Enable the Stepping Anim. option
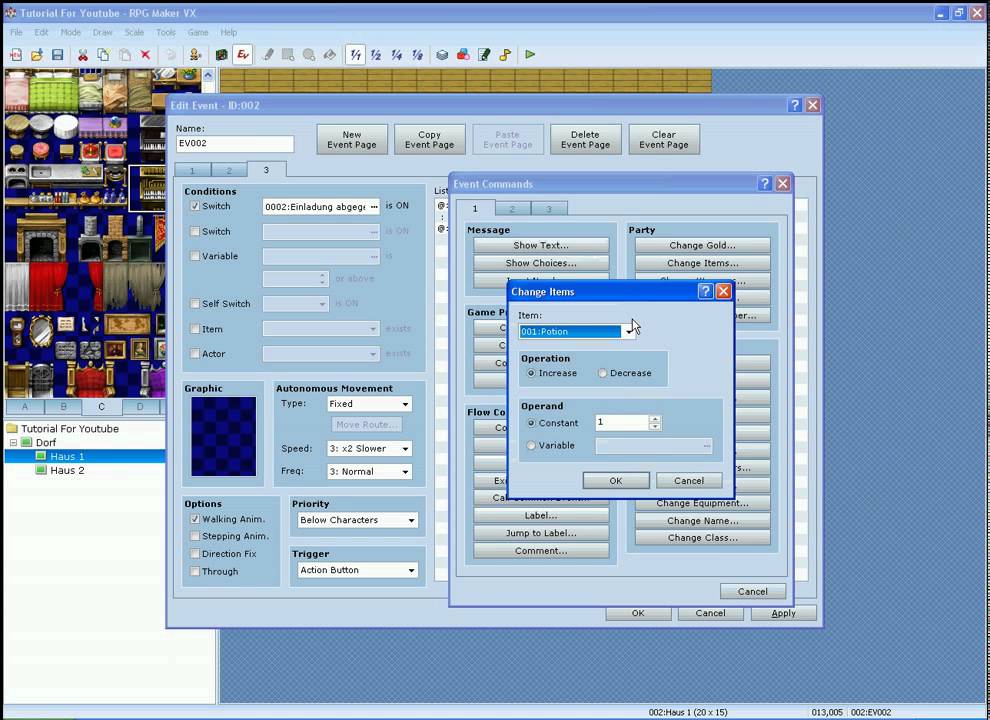Screen dimensions: 990x720 195,536
